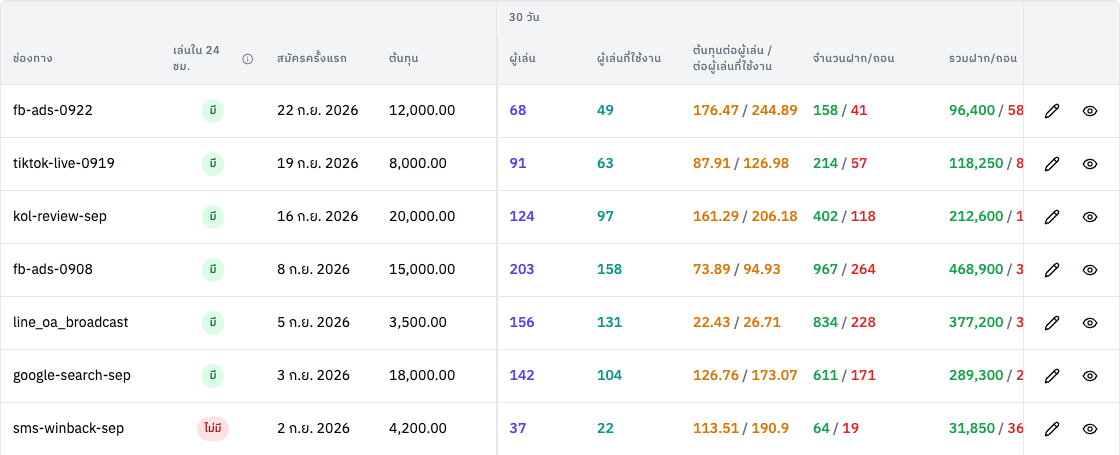Click the มี badge on fb-ads-0922 row
Viewport: 1120px width, 455px height.
point(213,111)
